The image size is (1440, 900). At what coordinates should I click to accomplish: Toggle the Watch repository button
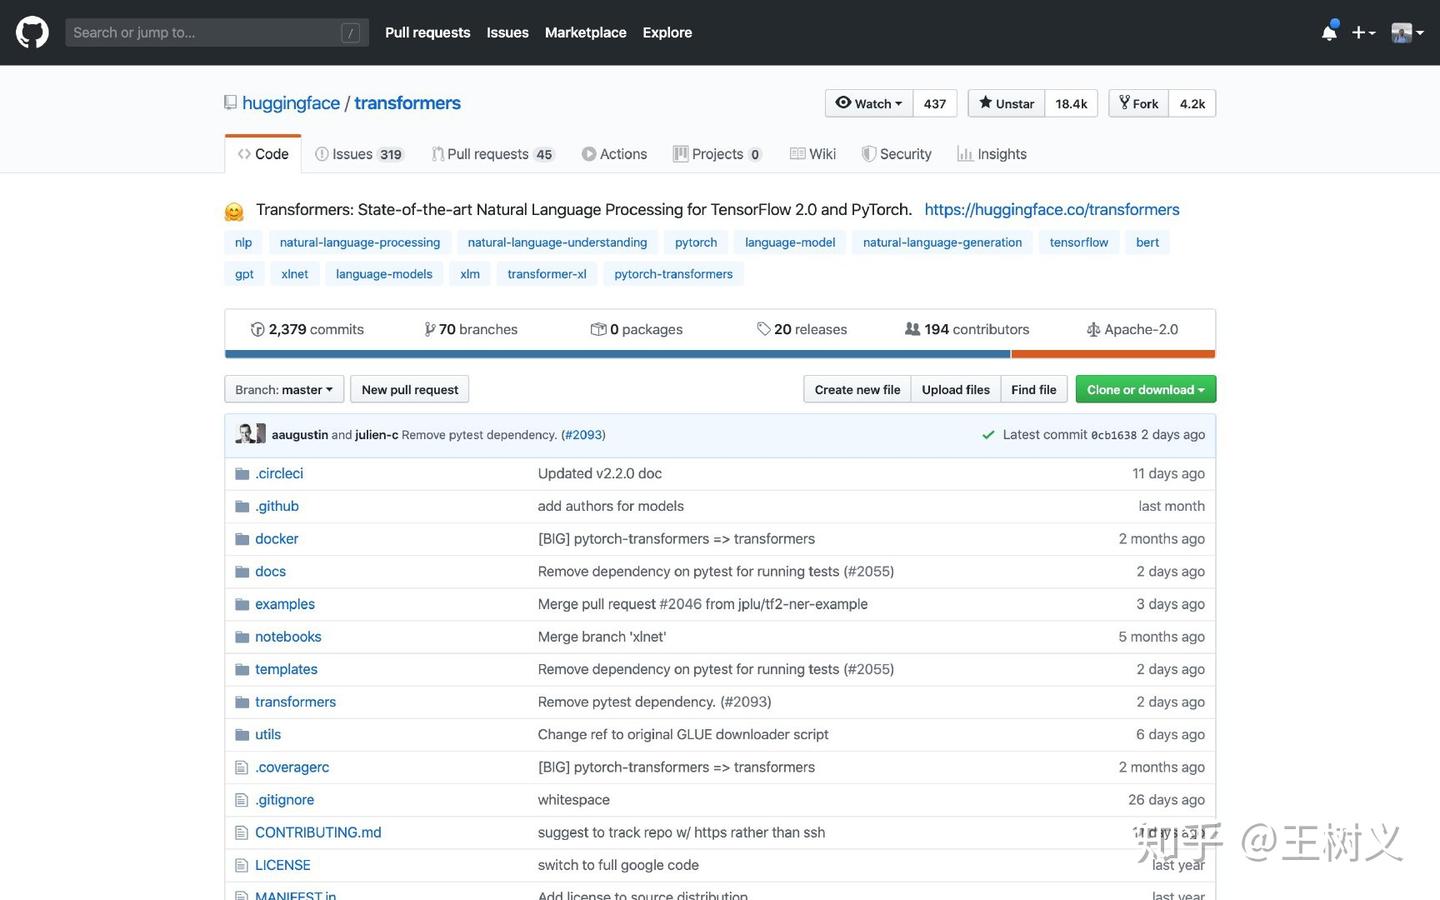[869, 103]
